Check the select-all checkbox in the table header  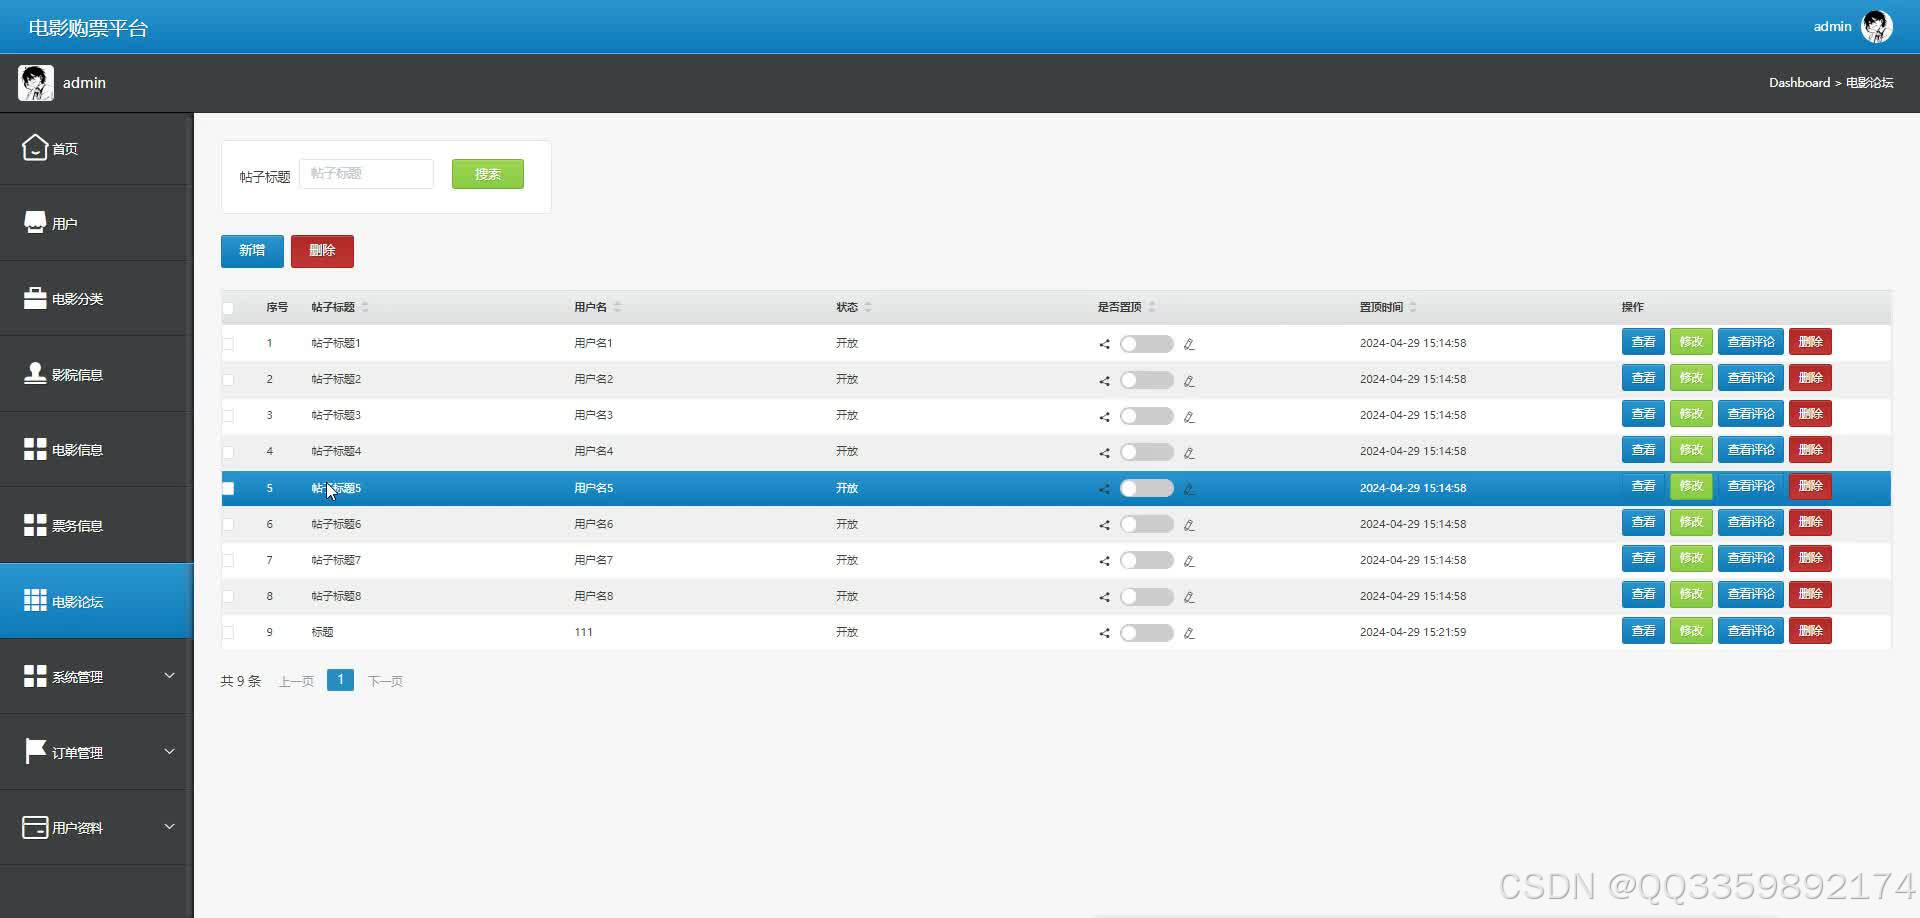tap(228, 308)
